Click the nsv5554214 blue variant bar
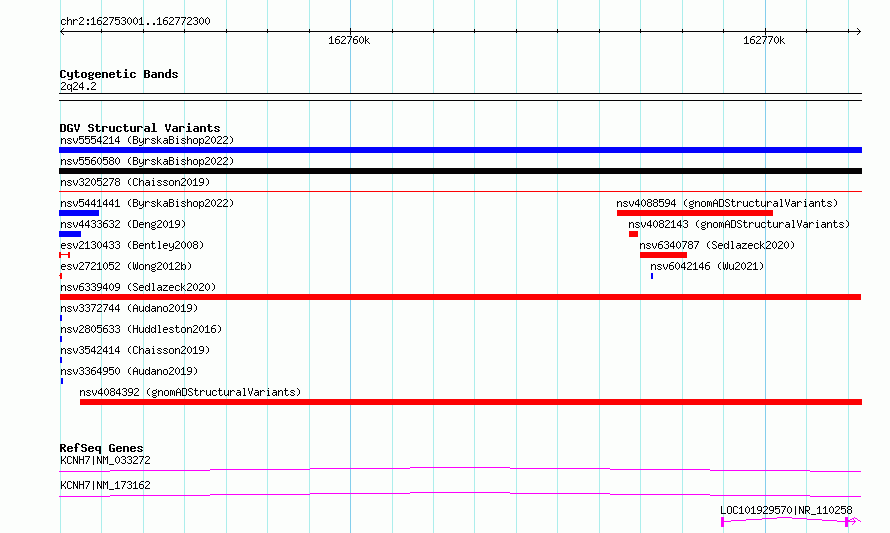 460,150
